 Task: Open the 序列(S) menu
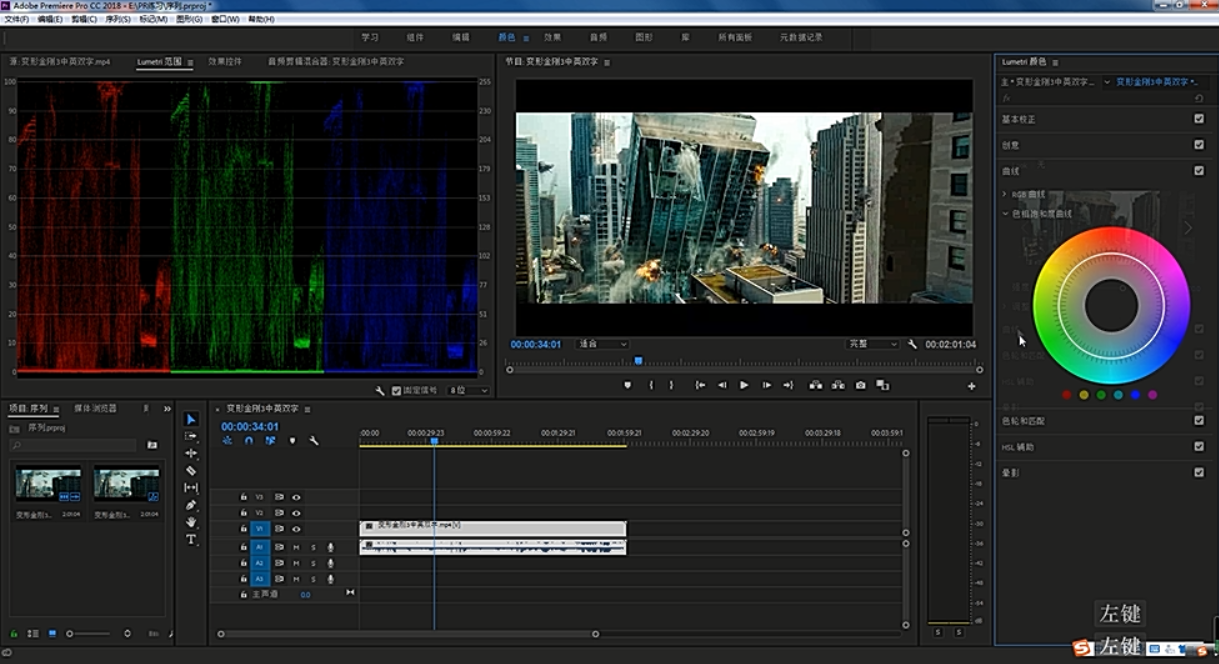tap(118, 19)
